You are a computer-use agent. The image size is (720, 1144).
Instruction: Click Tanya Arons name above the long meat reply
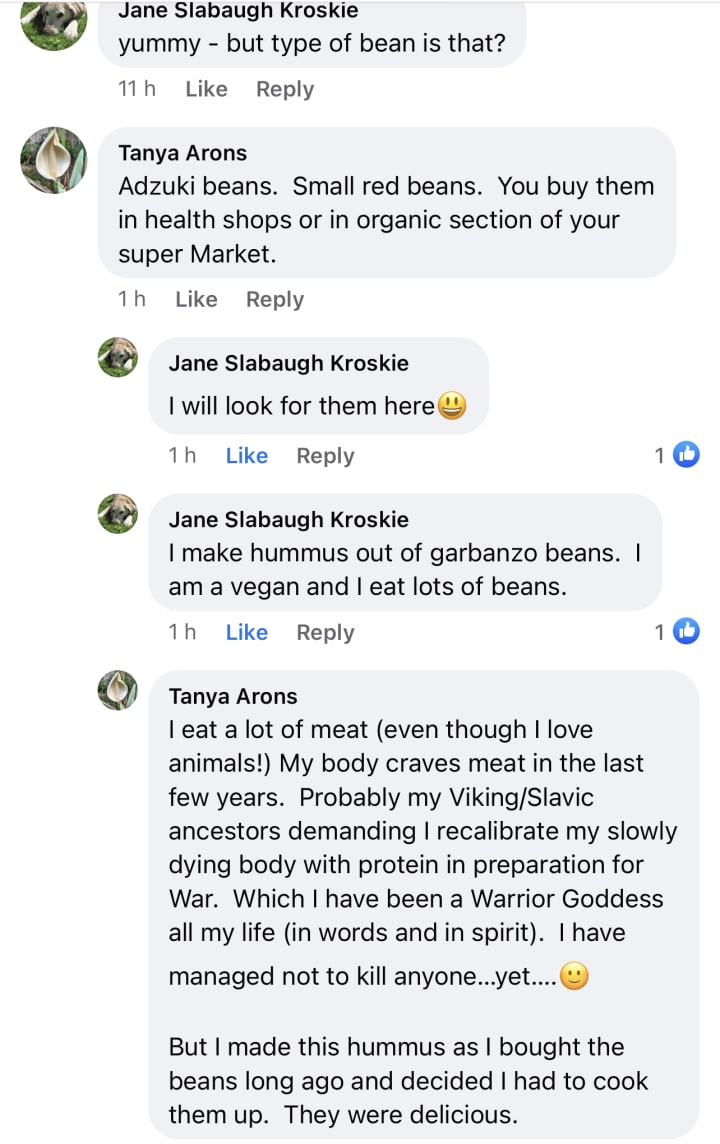(233, 696)
